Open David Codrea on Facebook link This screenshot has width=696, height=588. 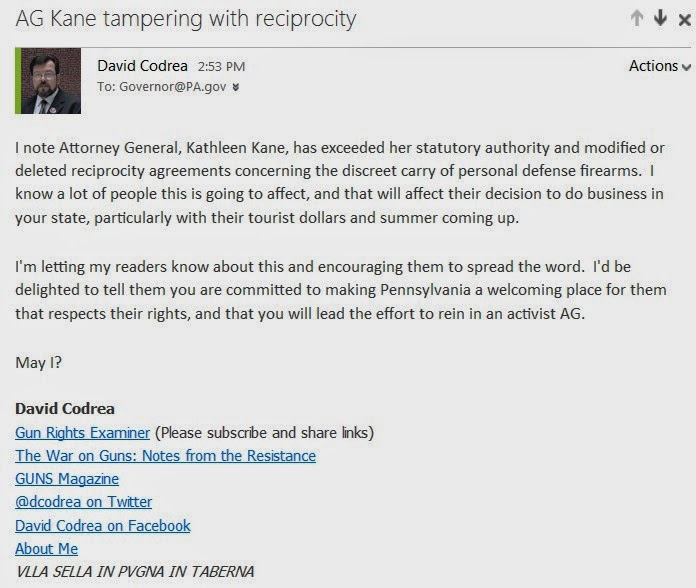103,525
